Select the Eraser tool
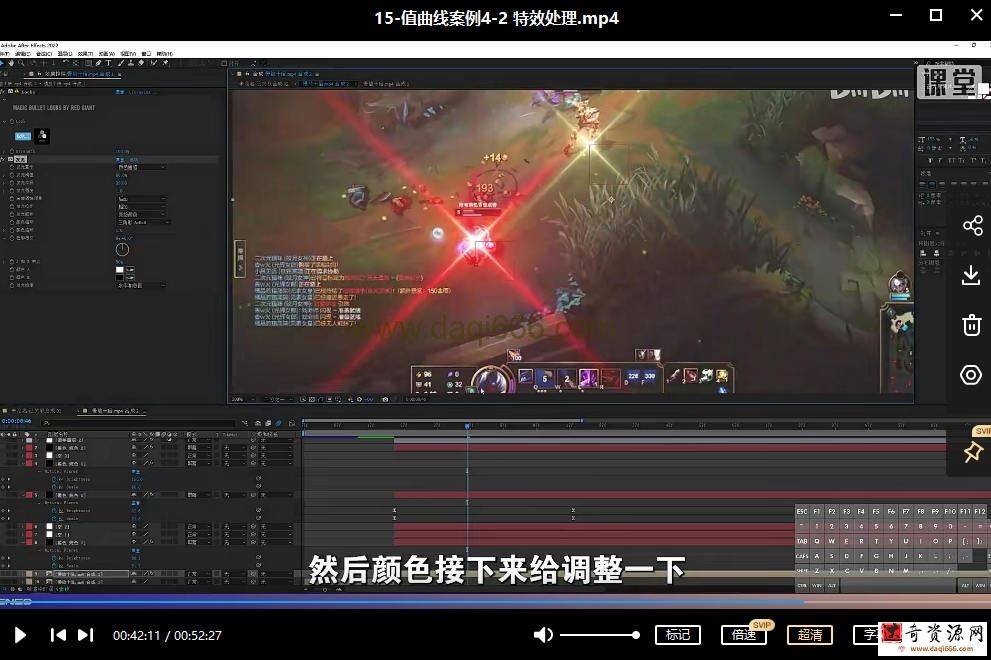Screen dimensions: 991x660 point(141,63)
